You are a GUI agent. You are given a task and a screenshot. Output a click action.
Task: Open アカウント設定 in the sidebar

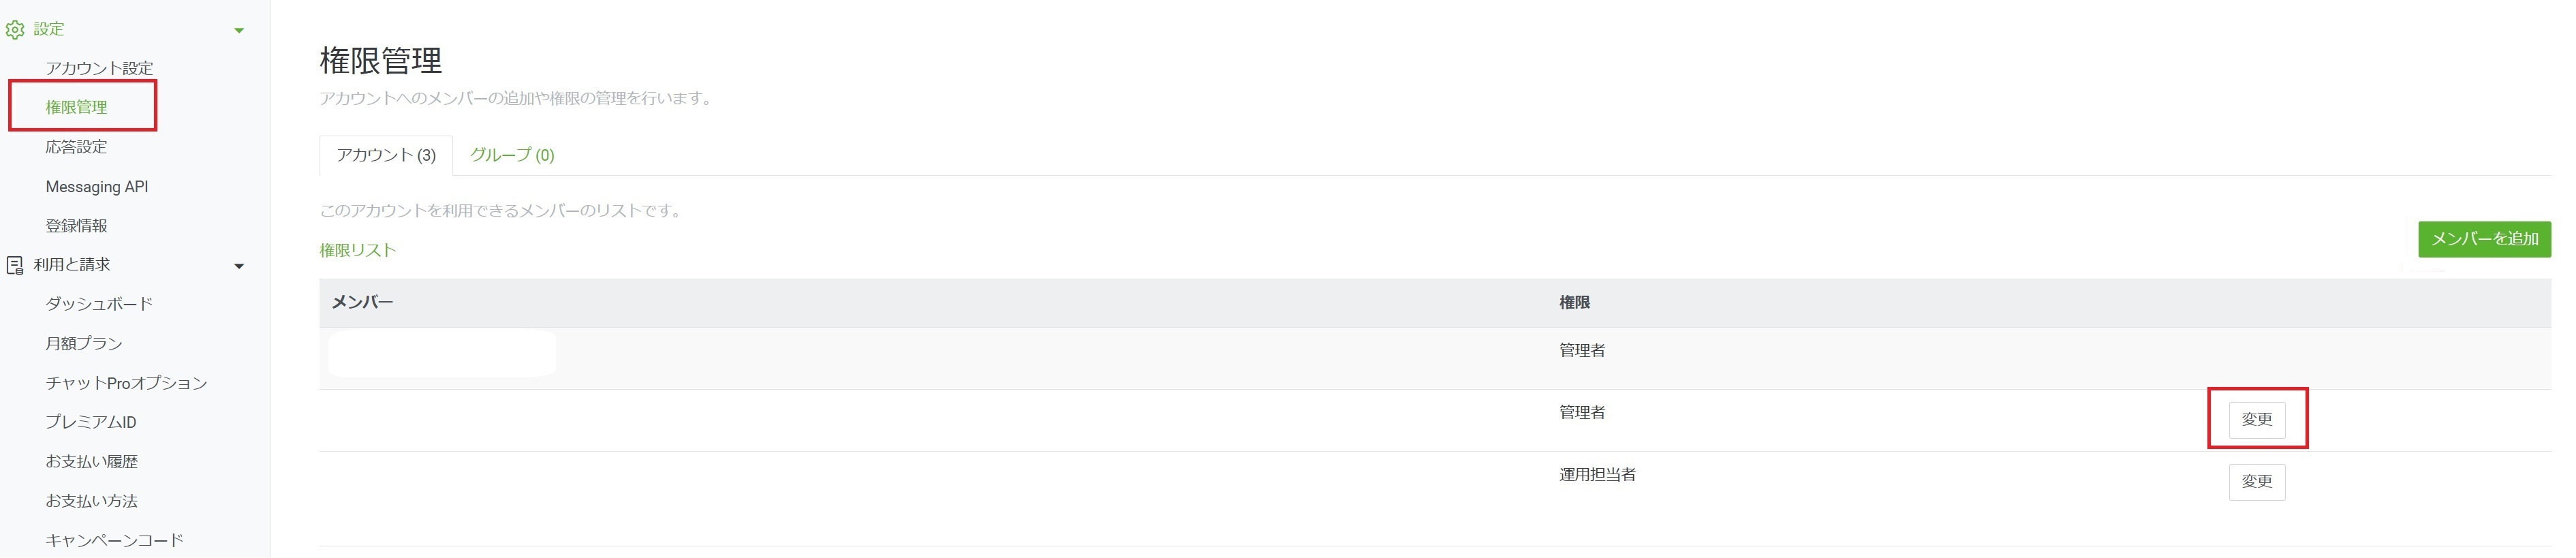[x=99, y=68]
